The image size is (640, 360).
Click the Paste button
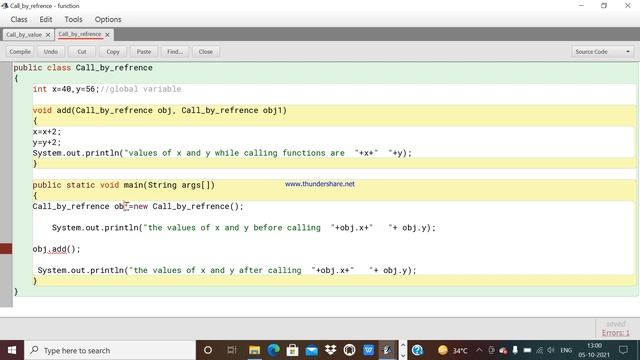tap(144, 52)
